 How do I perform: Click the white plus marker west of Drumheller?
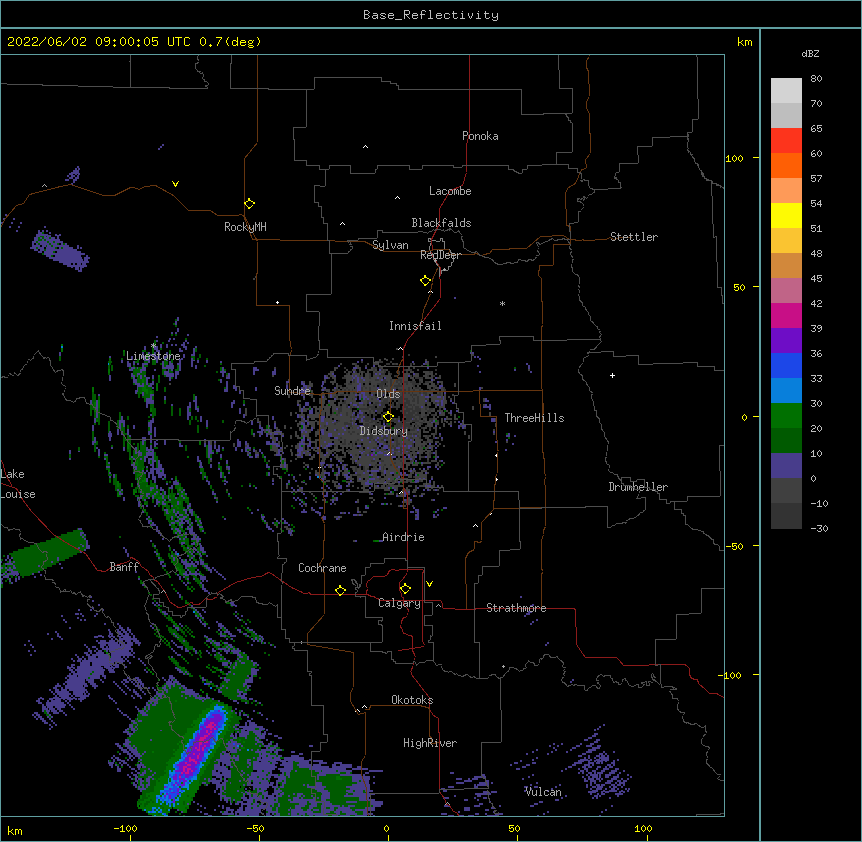(612, 375)
